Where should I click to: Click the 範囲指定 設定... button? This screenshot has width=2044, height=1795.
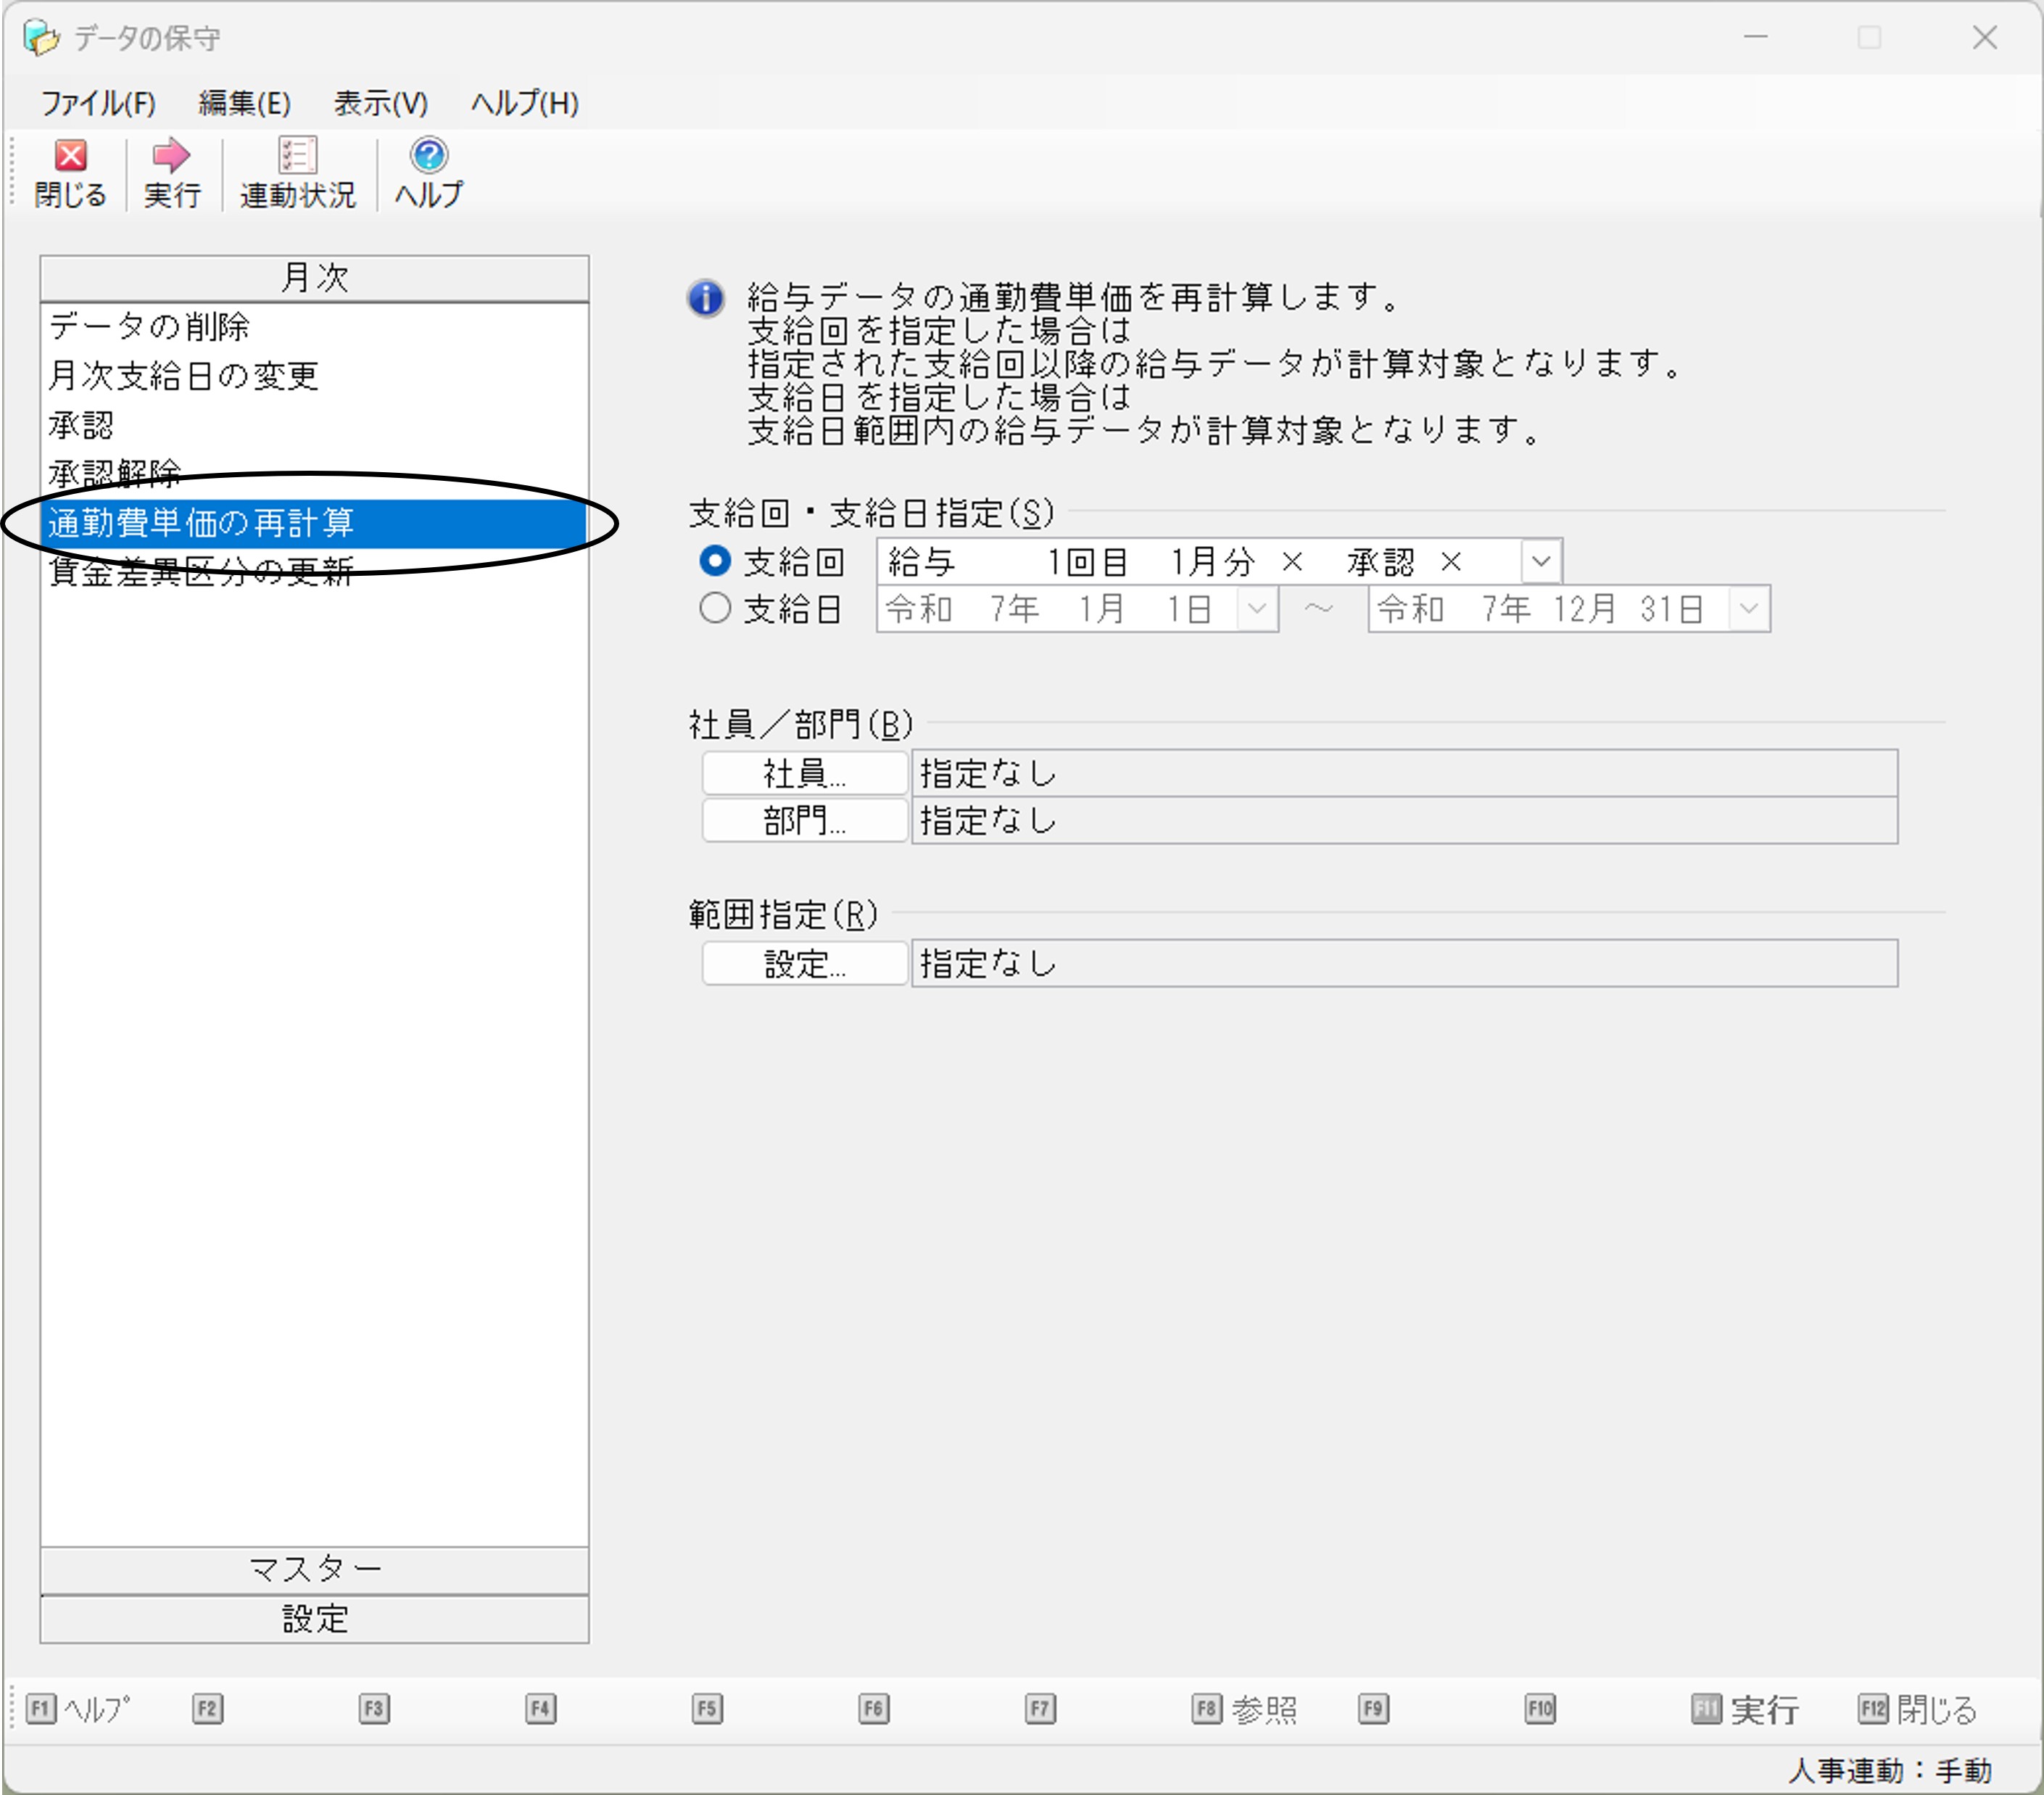[805, 963]
